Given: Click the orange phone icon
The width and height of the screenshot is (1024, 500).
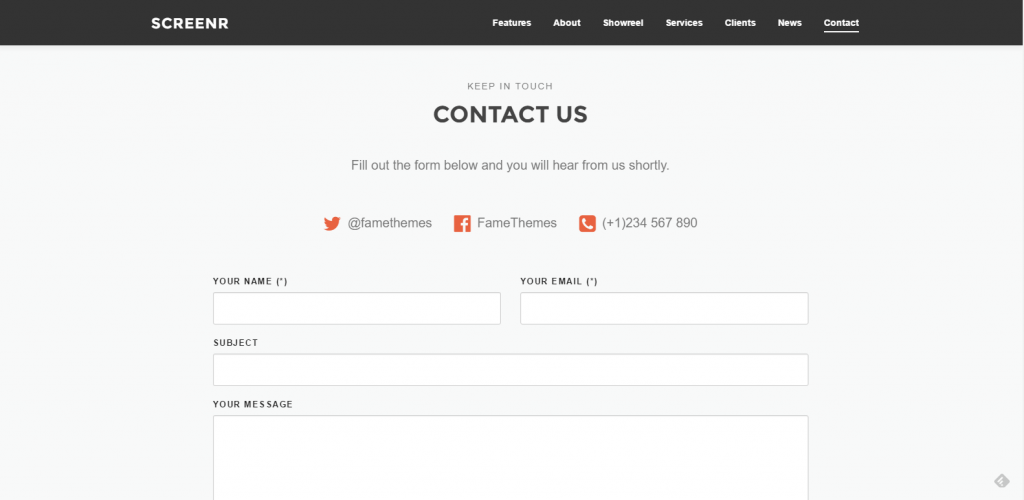Looking at the screenshot, I should coord(587,223).
